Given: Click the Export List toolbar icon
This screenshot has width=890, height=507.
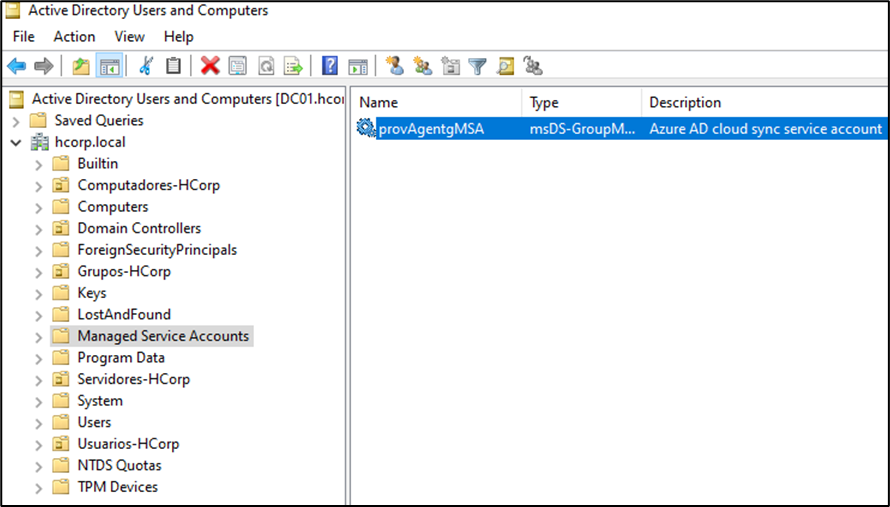Looking at the screenshot, I should coord(293,66).
